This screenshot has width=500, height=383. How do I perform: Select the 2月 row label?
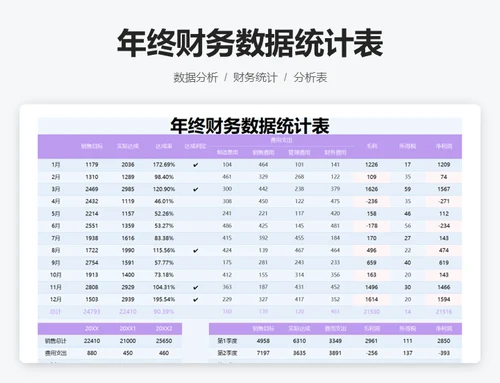tap(56, 177)
